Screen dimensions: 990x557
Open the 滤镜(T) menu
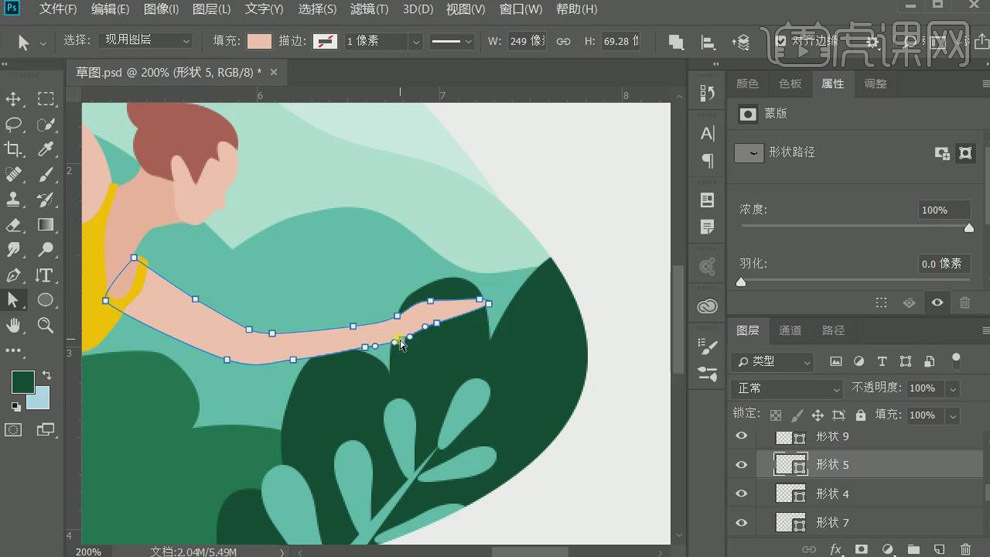(371, 9)
